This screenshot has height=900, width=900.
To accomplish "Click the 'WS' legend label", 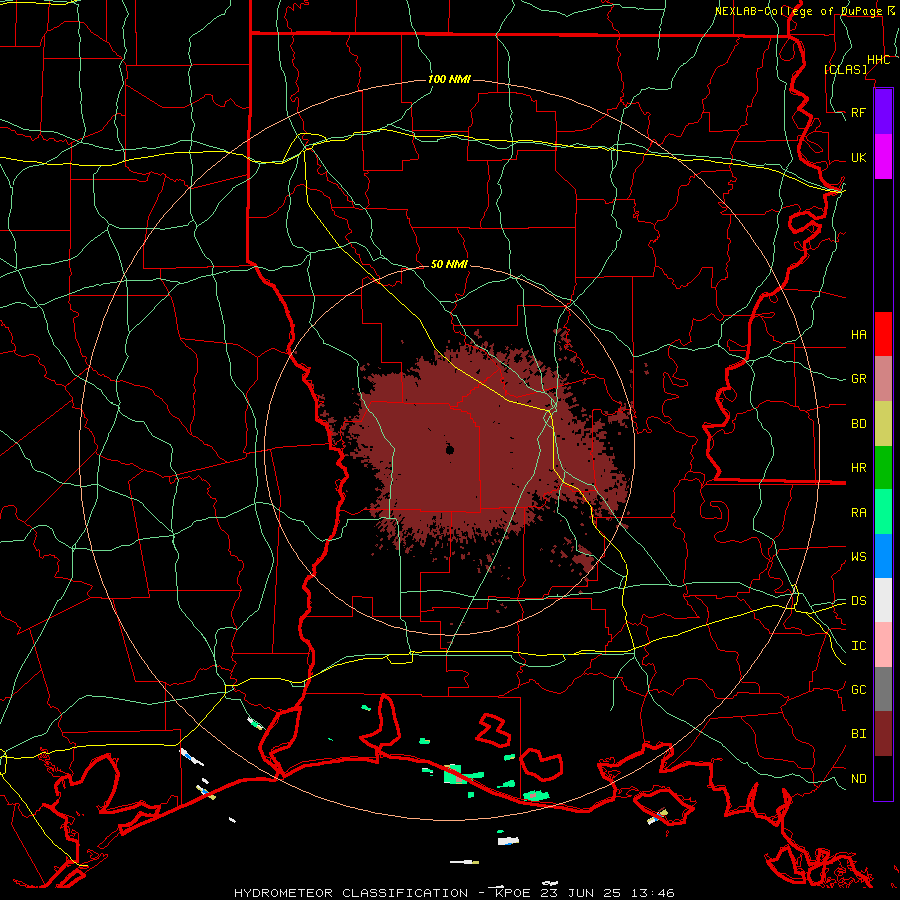I will (x=858, y=556).
